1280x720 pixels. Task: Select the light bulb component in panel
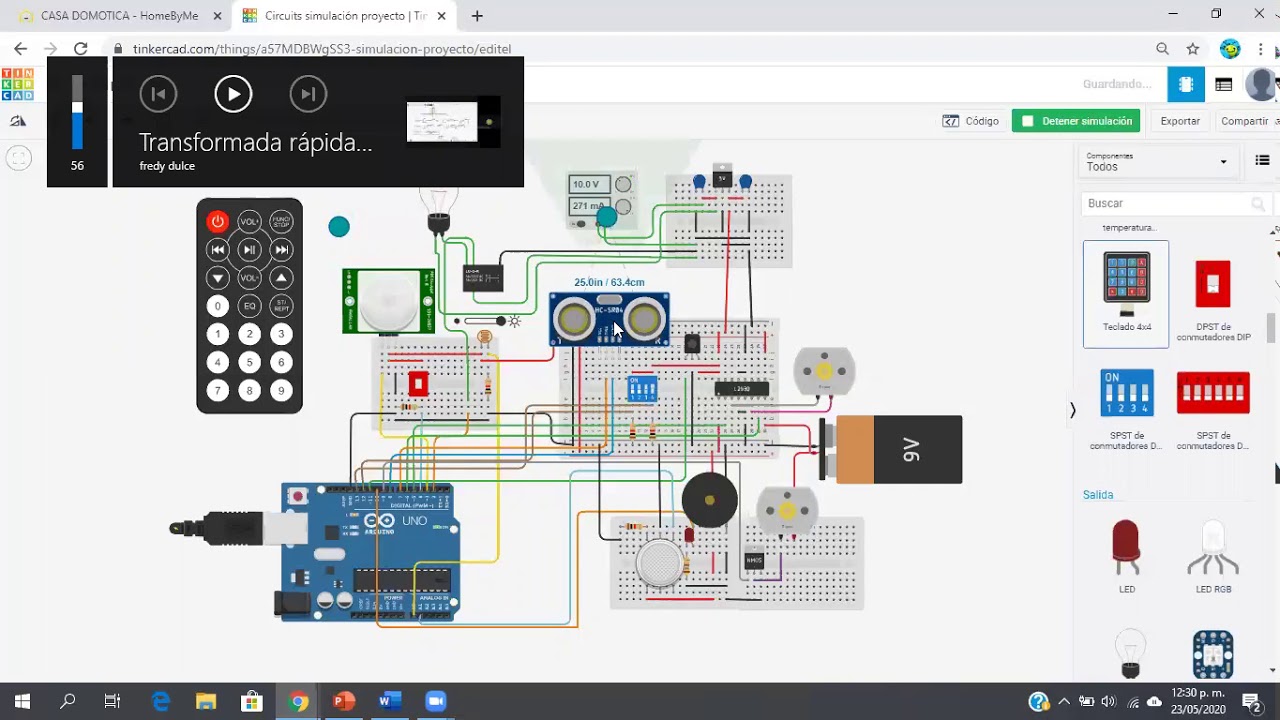(x=1130, y=652)
